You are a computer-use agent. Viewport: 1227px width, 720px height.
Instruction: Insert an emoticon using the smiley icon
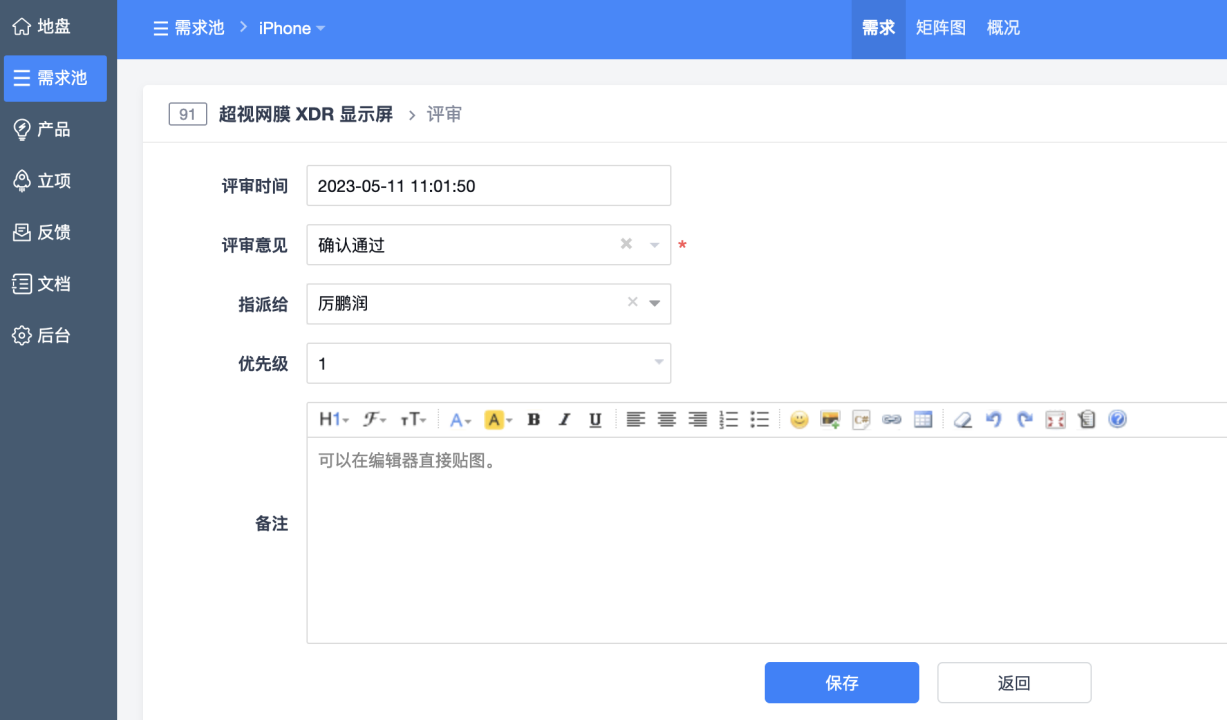(x=799, y=420)
